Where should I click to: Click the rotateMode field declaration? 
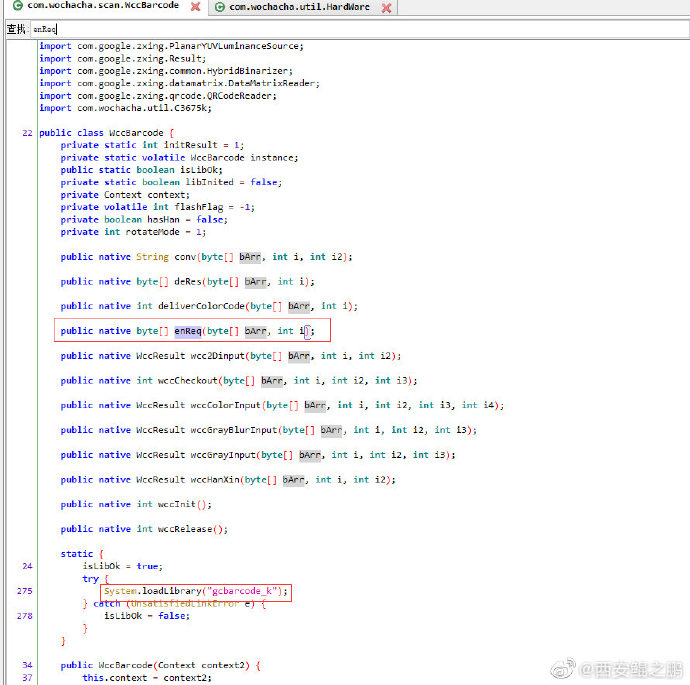pyautogui.click(x=133, y=232)
